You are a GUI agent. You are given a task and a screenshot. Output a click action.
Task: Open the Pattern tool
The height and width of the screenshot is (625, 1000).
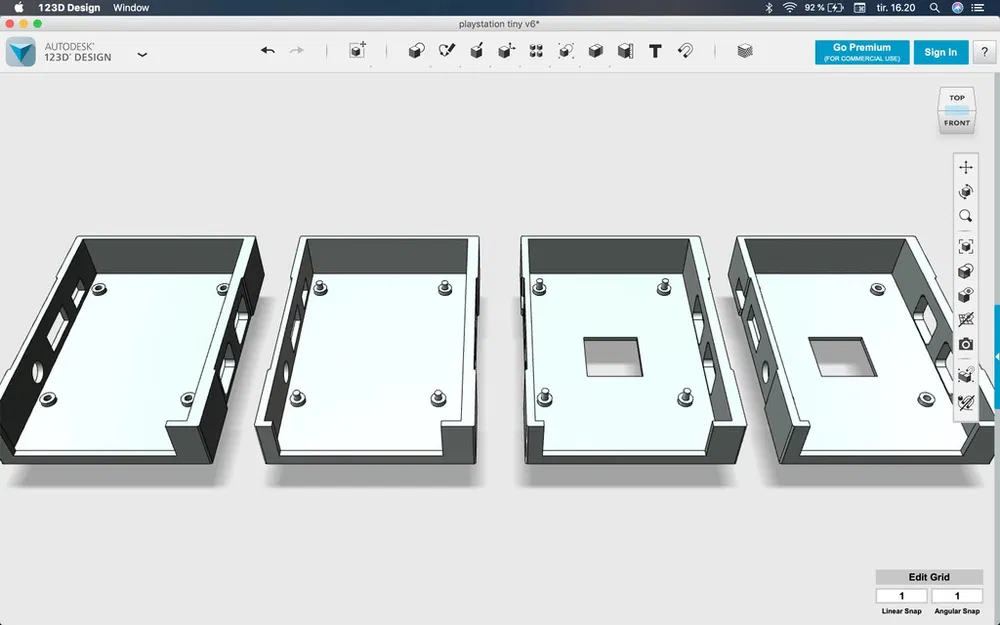tap(535, 50)
